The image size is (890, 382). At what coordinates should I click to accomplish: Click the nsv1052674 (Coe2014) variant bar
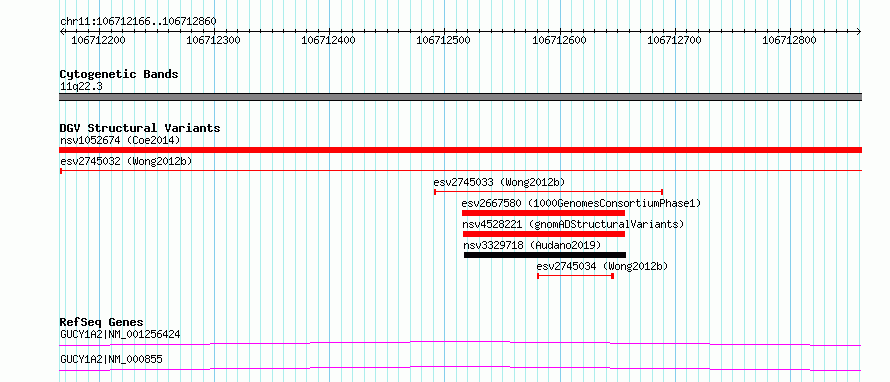tap(460, 150)
